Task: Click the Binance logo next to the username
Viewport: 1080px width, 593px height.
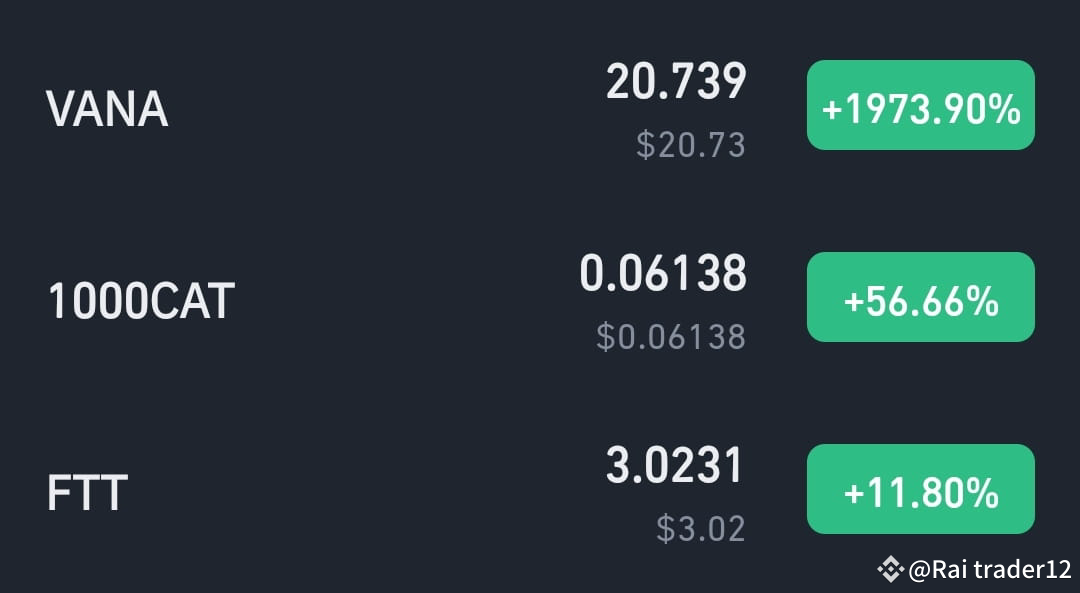Action: pyautogui.click(x=889, y=570)
